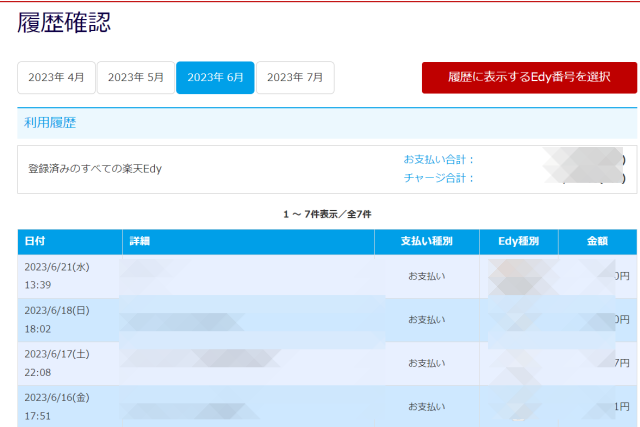Click the 履歴確認 page heading

64,24
